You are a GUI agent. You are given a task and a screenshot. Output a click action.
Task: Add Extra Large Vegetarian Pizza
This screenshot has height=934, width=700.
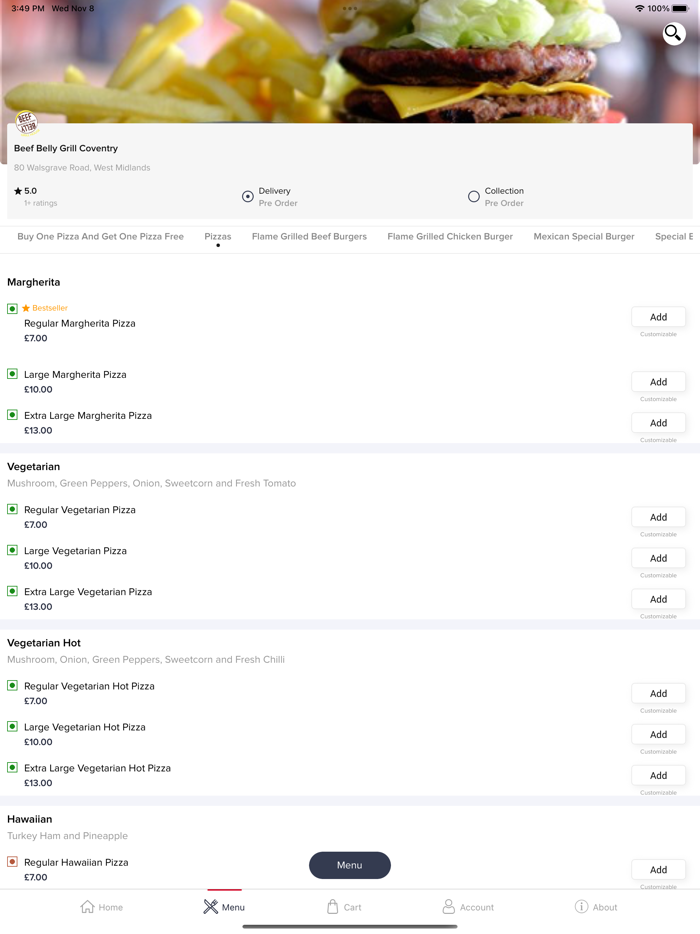point(658,599)
